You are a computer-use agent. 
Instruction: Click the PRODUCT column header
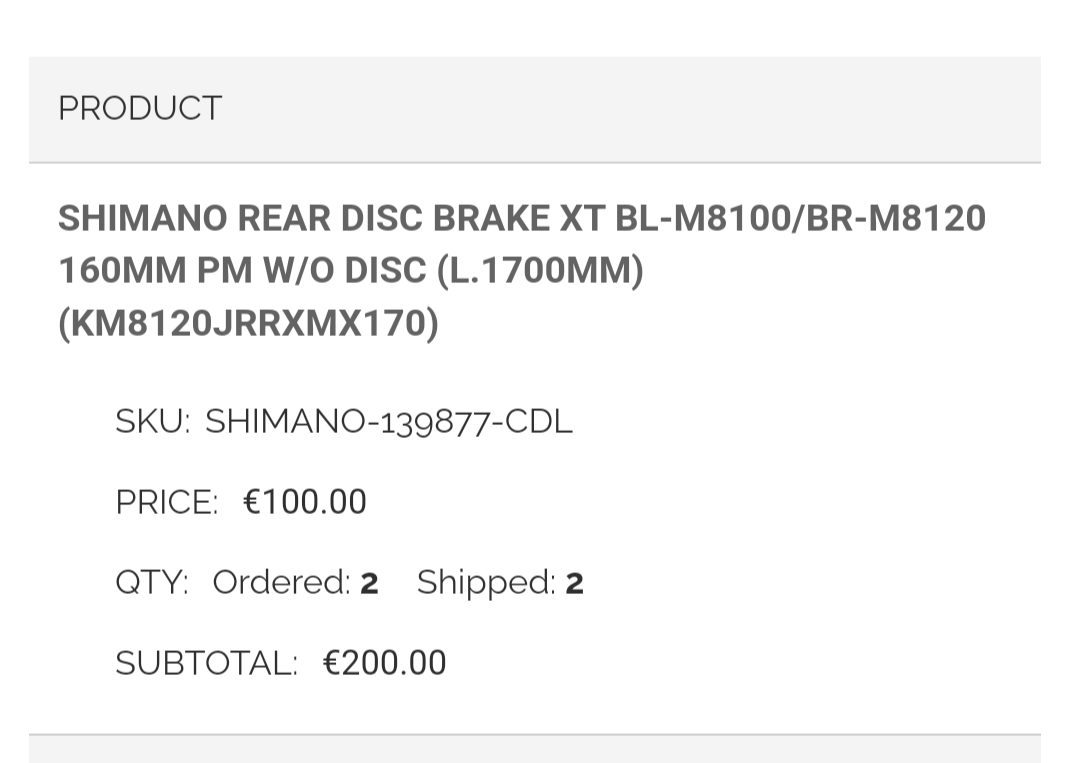(x=140, y=108)
